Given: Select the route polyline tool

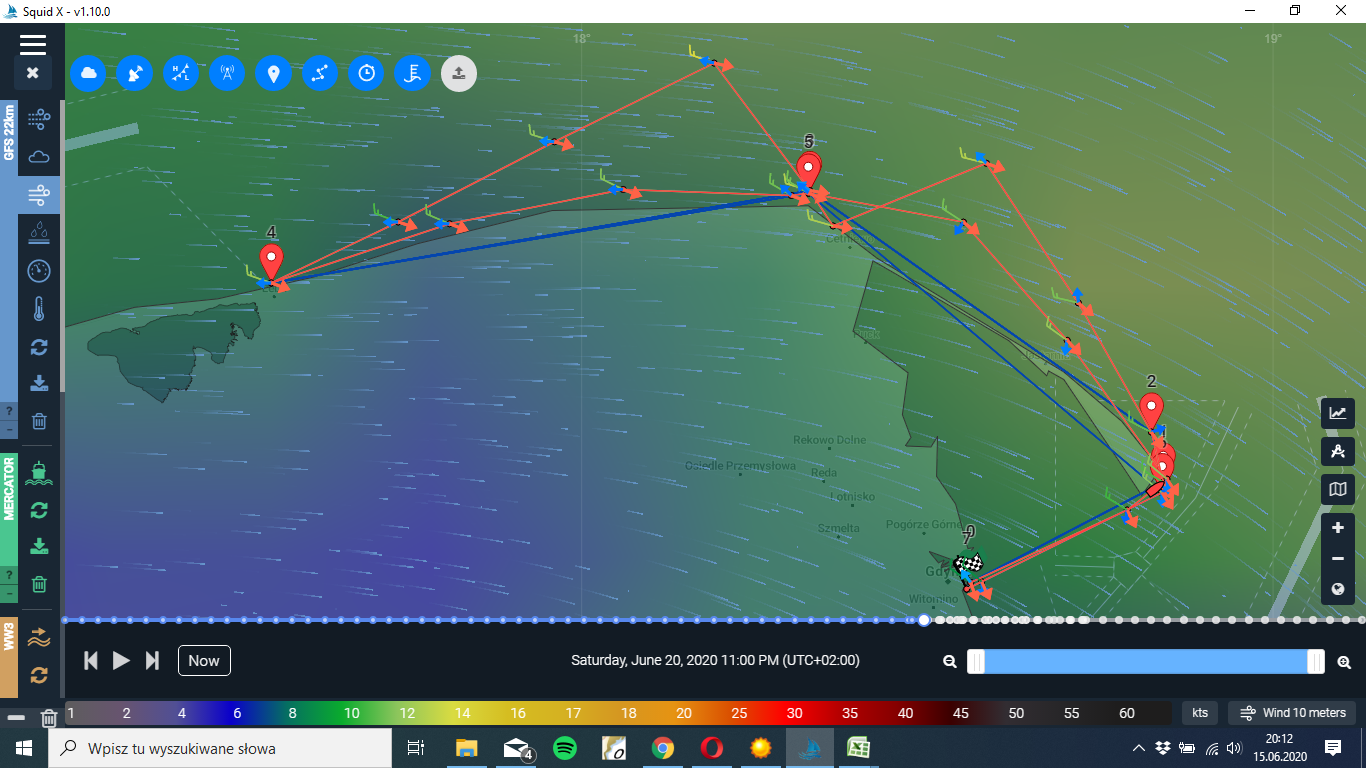Looking at the screenshot, I should pos(320,73).
